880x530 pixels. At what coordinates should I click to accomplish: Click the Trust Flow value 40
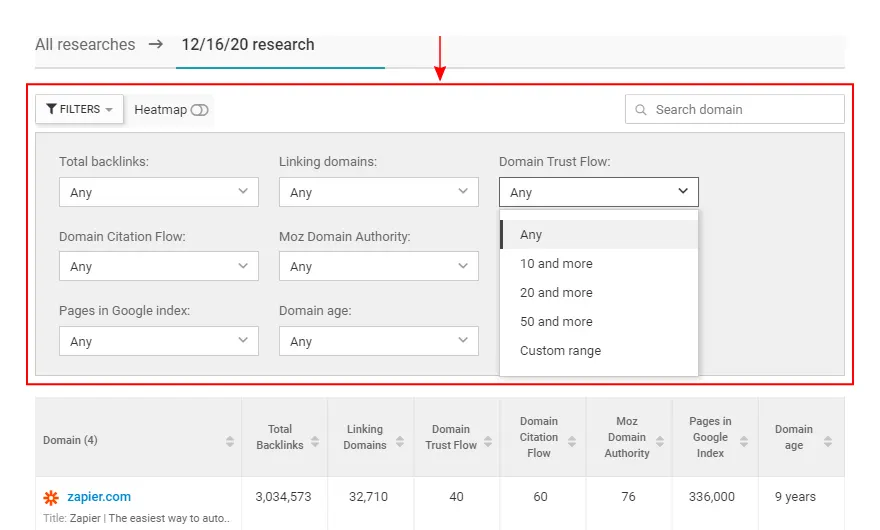[x=456, y=497]
